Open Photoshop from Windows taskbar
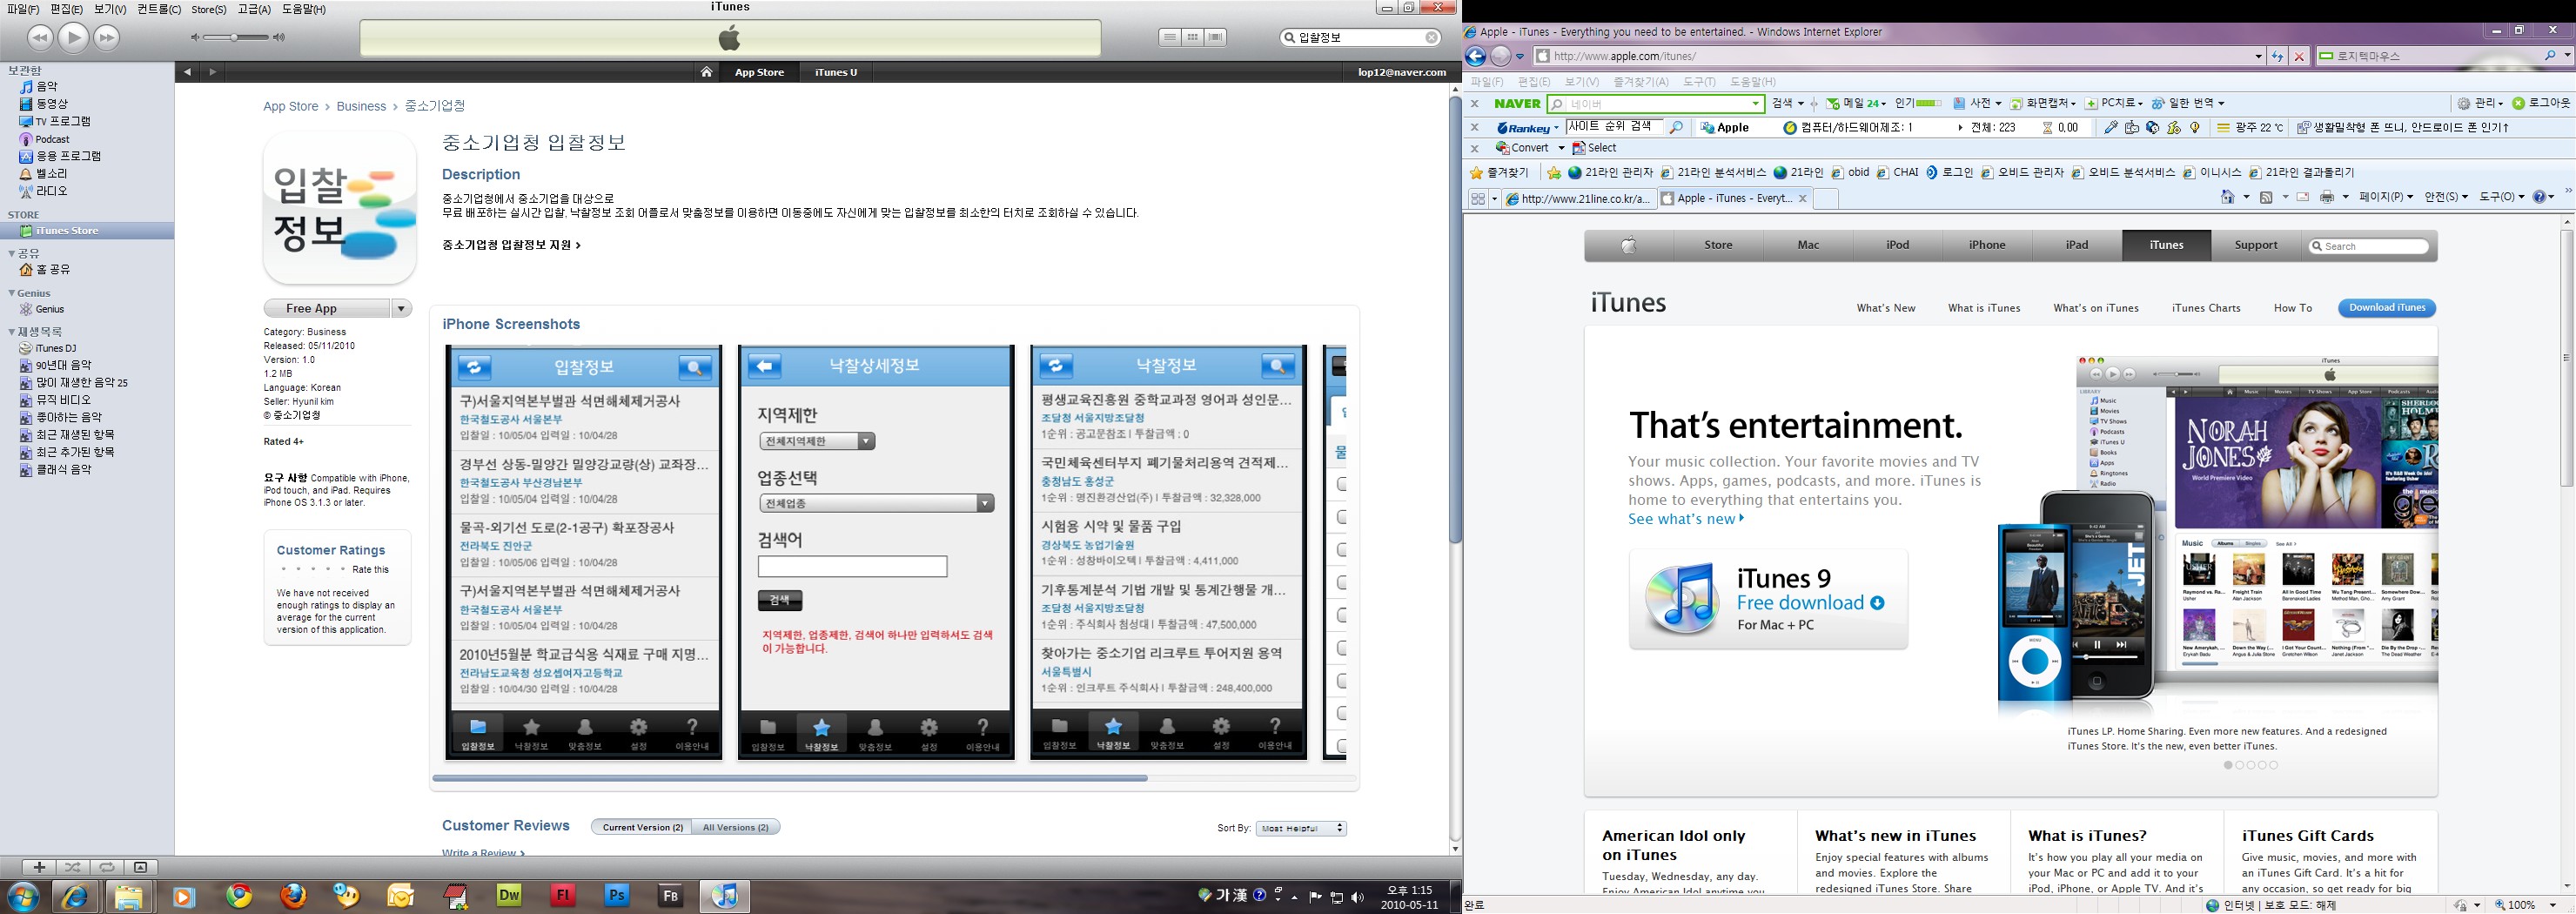The width and height of the screenshot is (2576, 914). coord(616,896)
